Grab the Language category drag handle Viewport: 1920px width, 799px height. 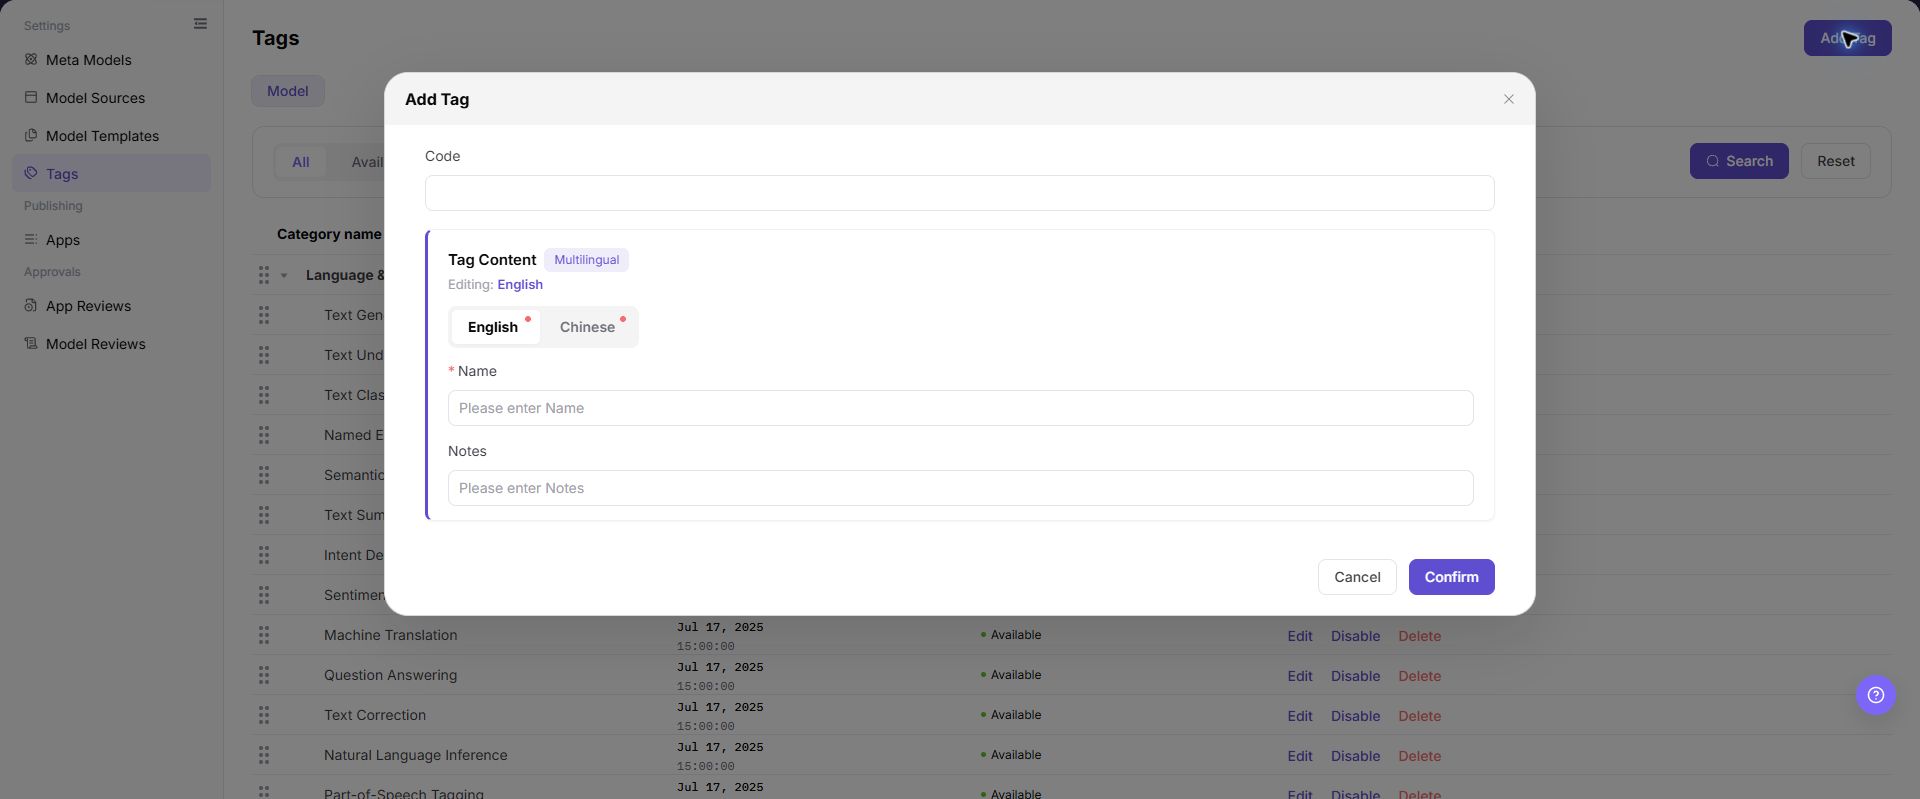[264, 275]
